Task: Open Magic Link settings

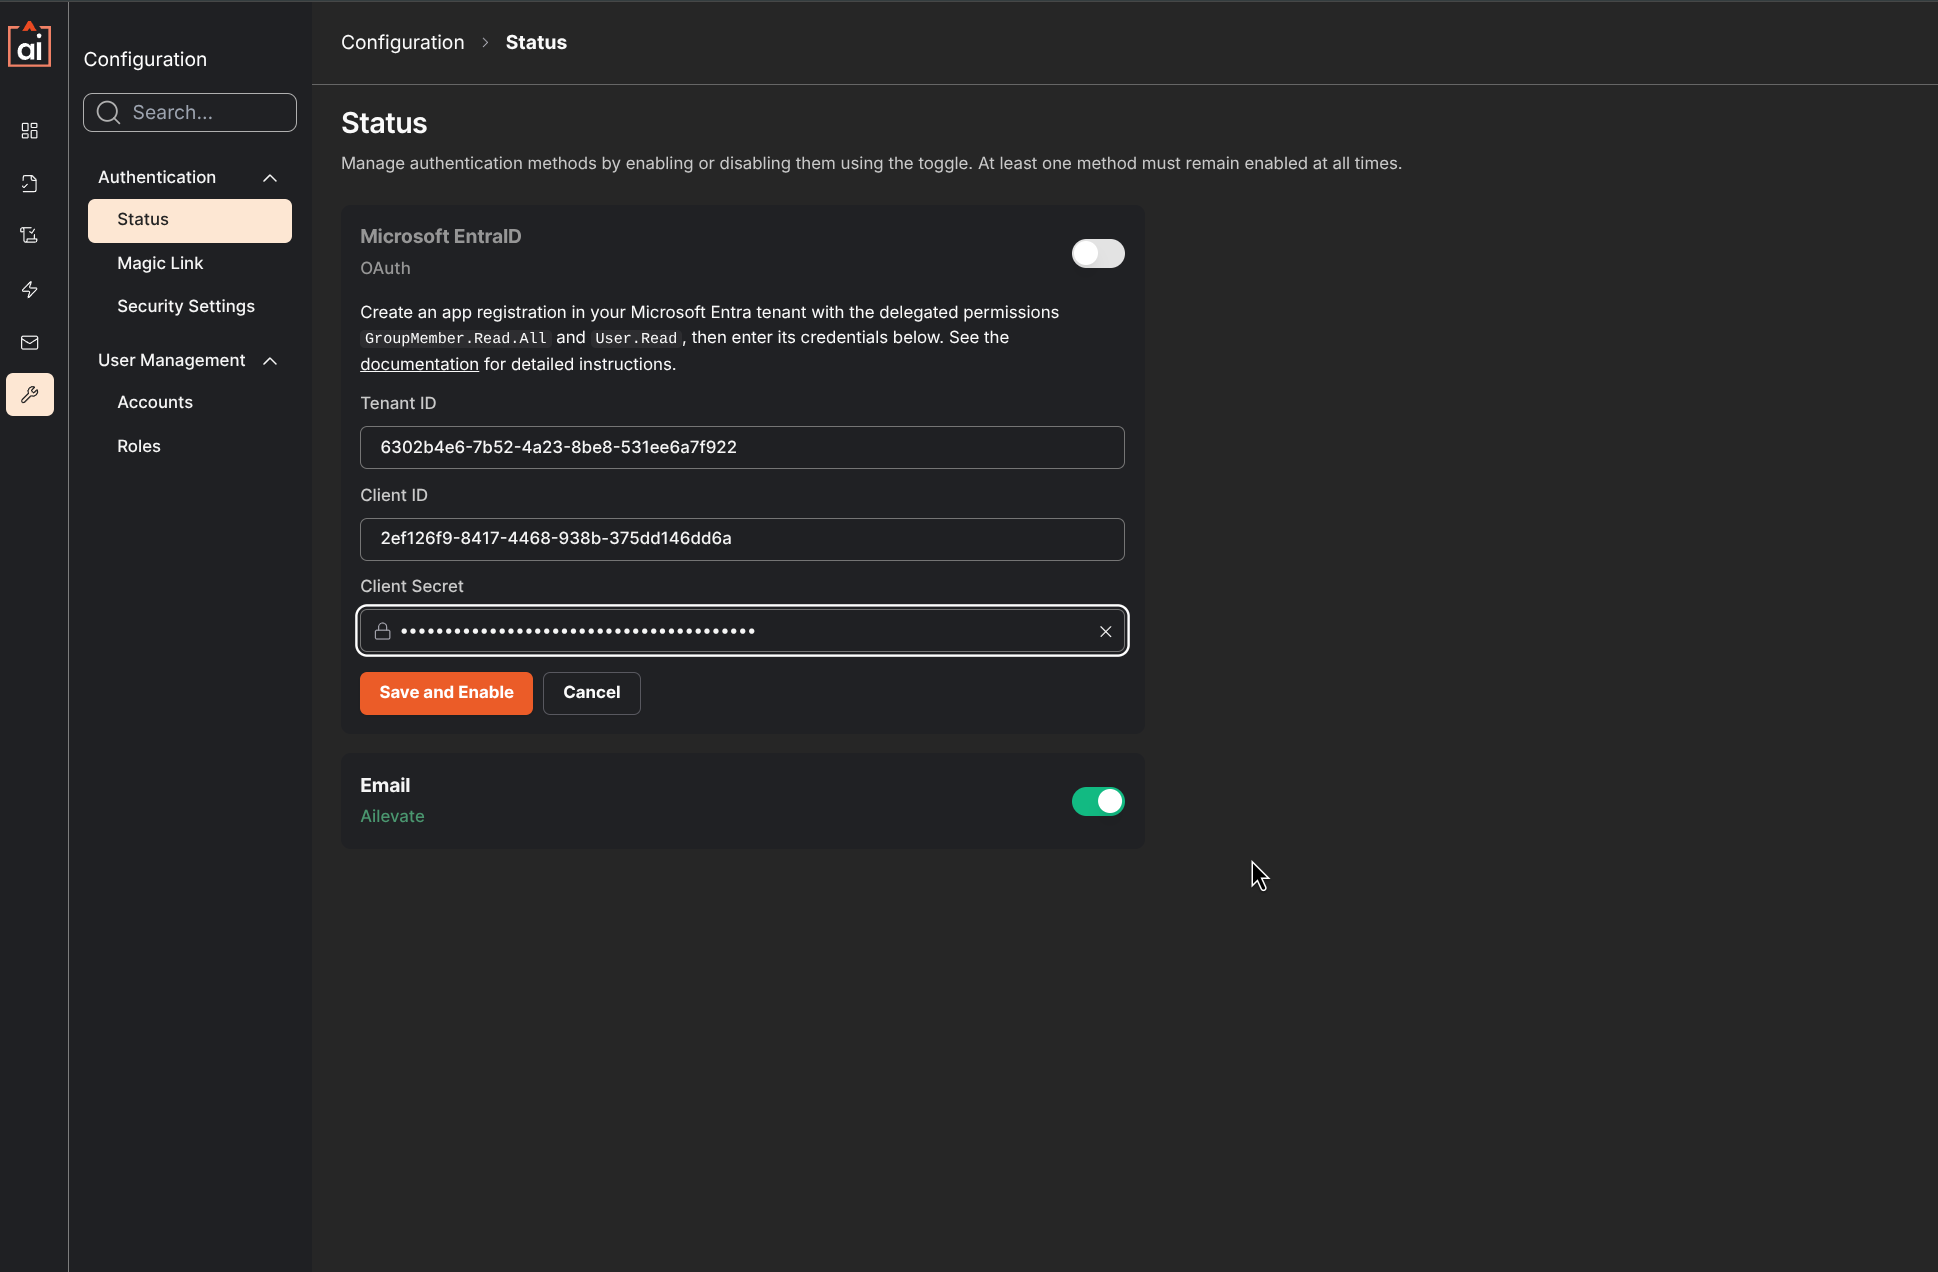Action: click(160, 263)
